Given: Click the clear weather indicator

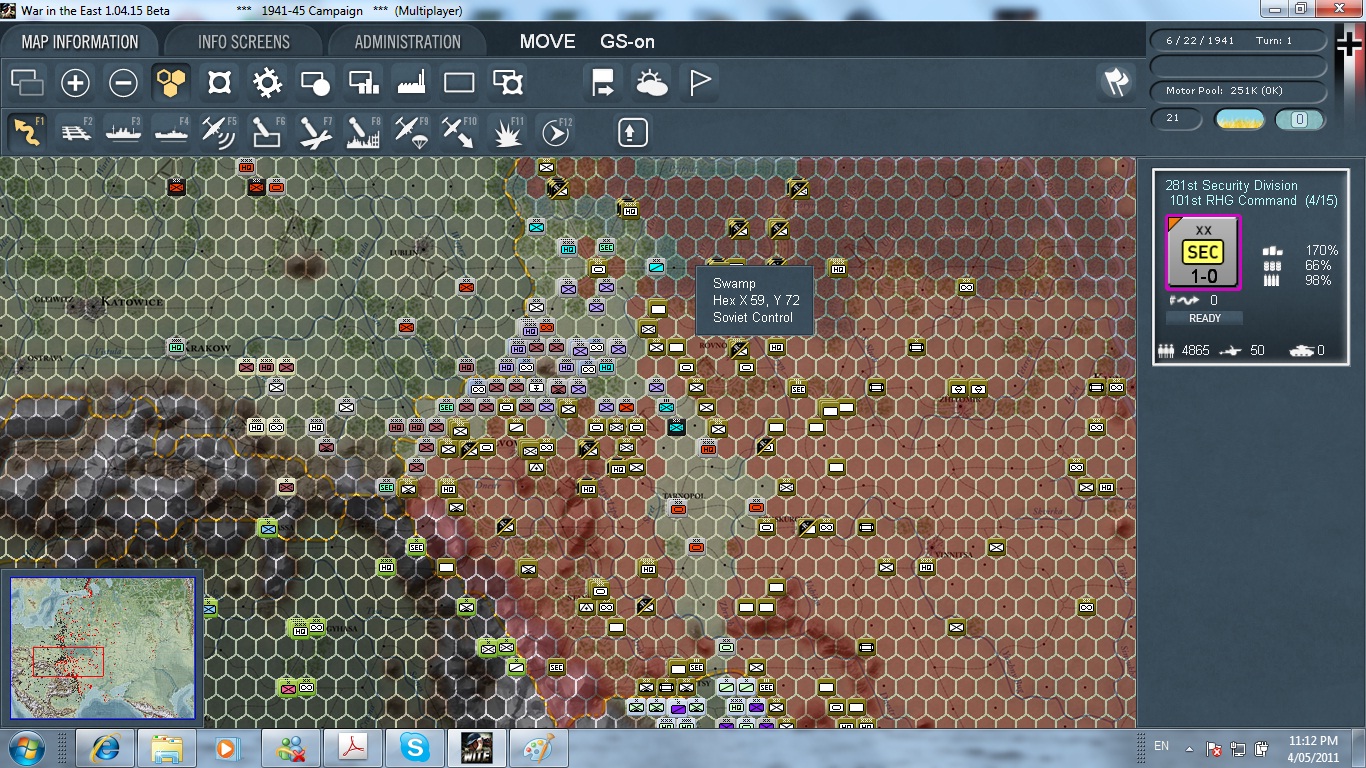Looking at the screenshot, I should pyautogui.click(x=1239, y=119).
